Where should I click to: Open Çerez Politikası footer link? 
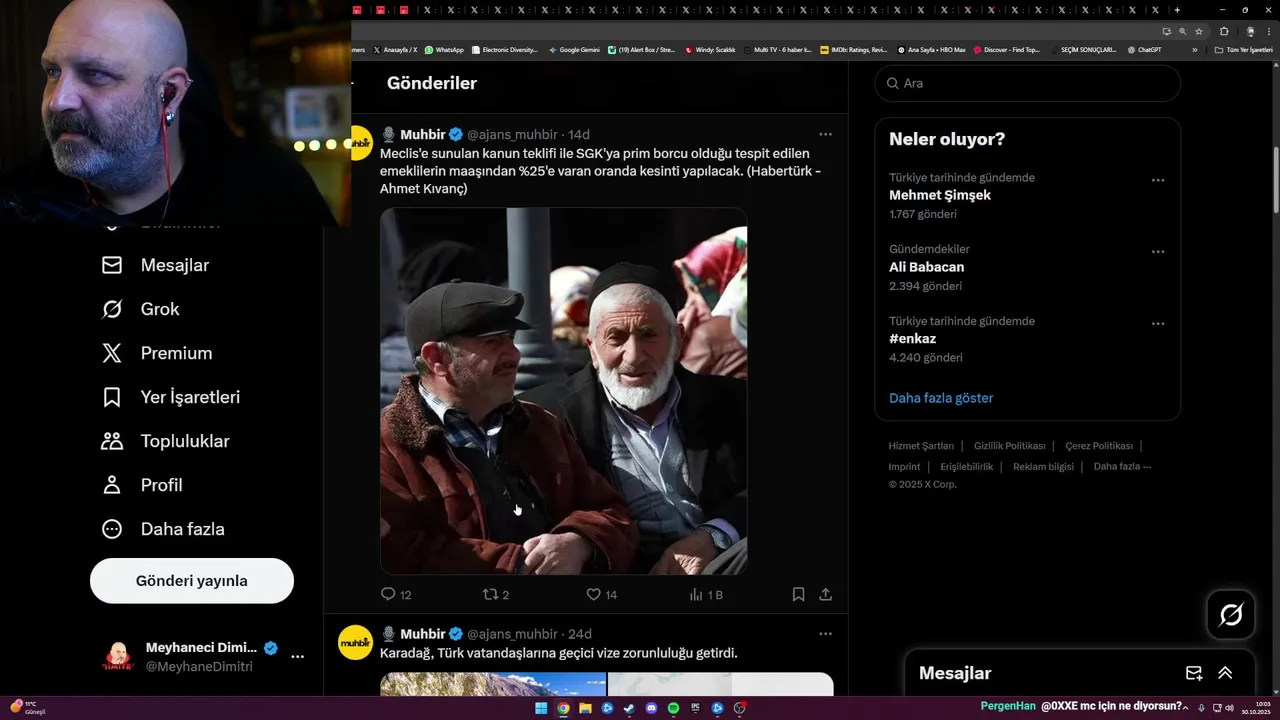(1099, 446)
